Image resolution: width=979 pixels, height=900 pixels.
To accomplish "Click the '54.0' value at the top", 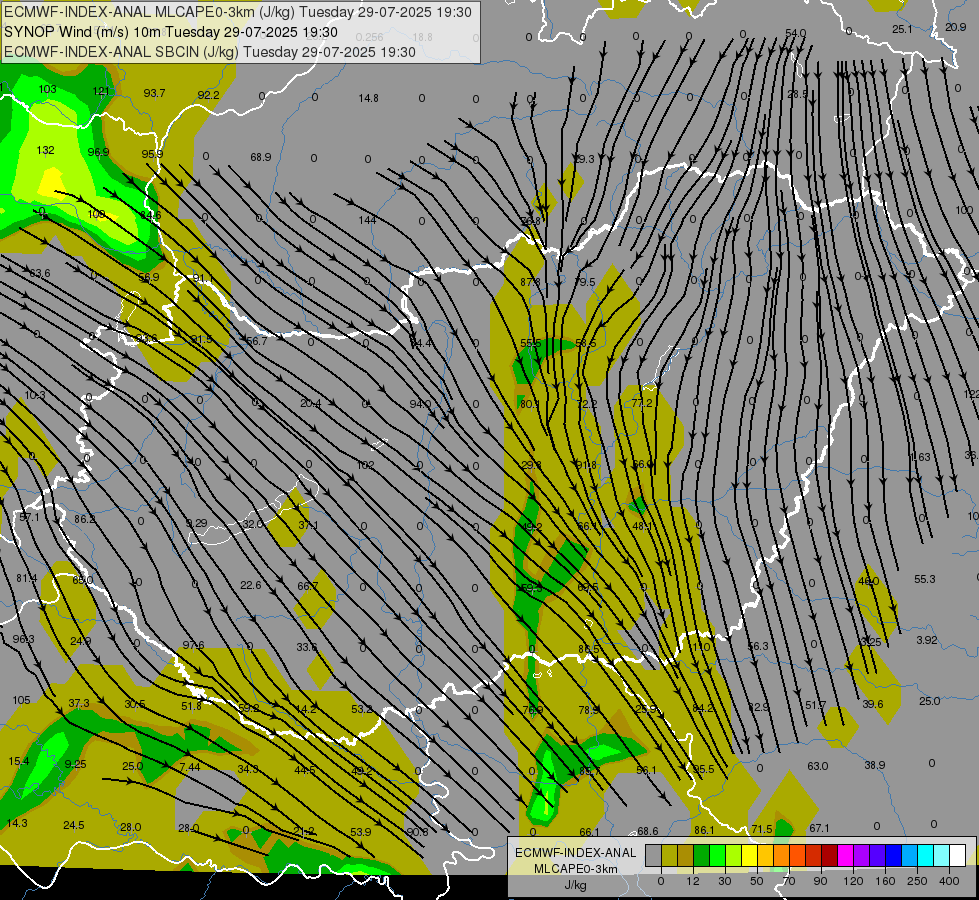I will (795, 33).
